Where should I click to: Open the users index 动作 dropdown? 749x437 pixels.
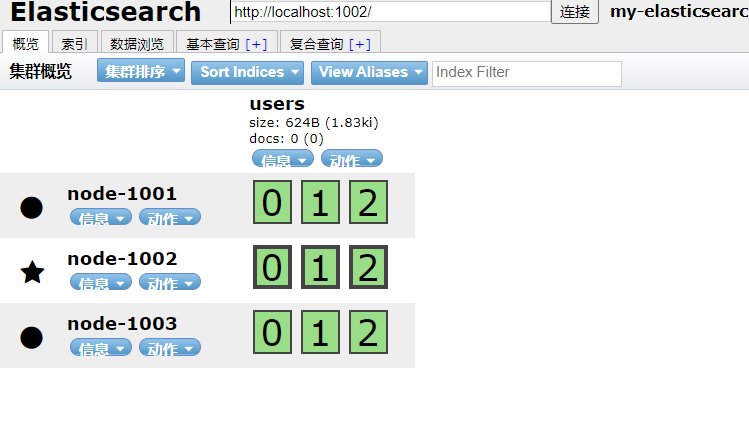(352, 159)
